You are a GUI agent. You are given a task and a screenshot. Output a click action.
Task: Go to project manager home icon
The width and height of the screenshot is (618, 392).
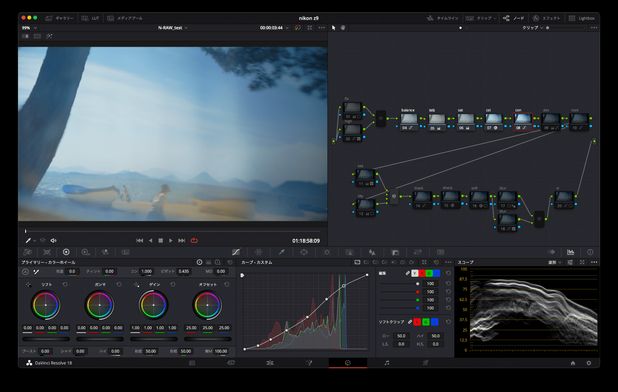(x=573, y=363)
